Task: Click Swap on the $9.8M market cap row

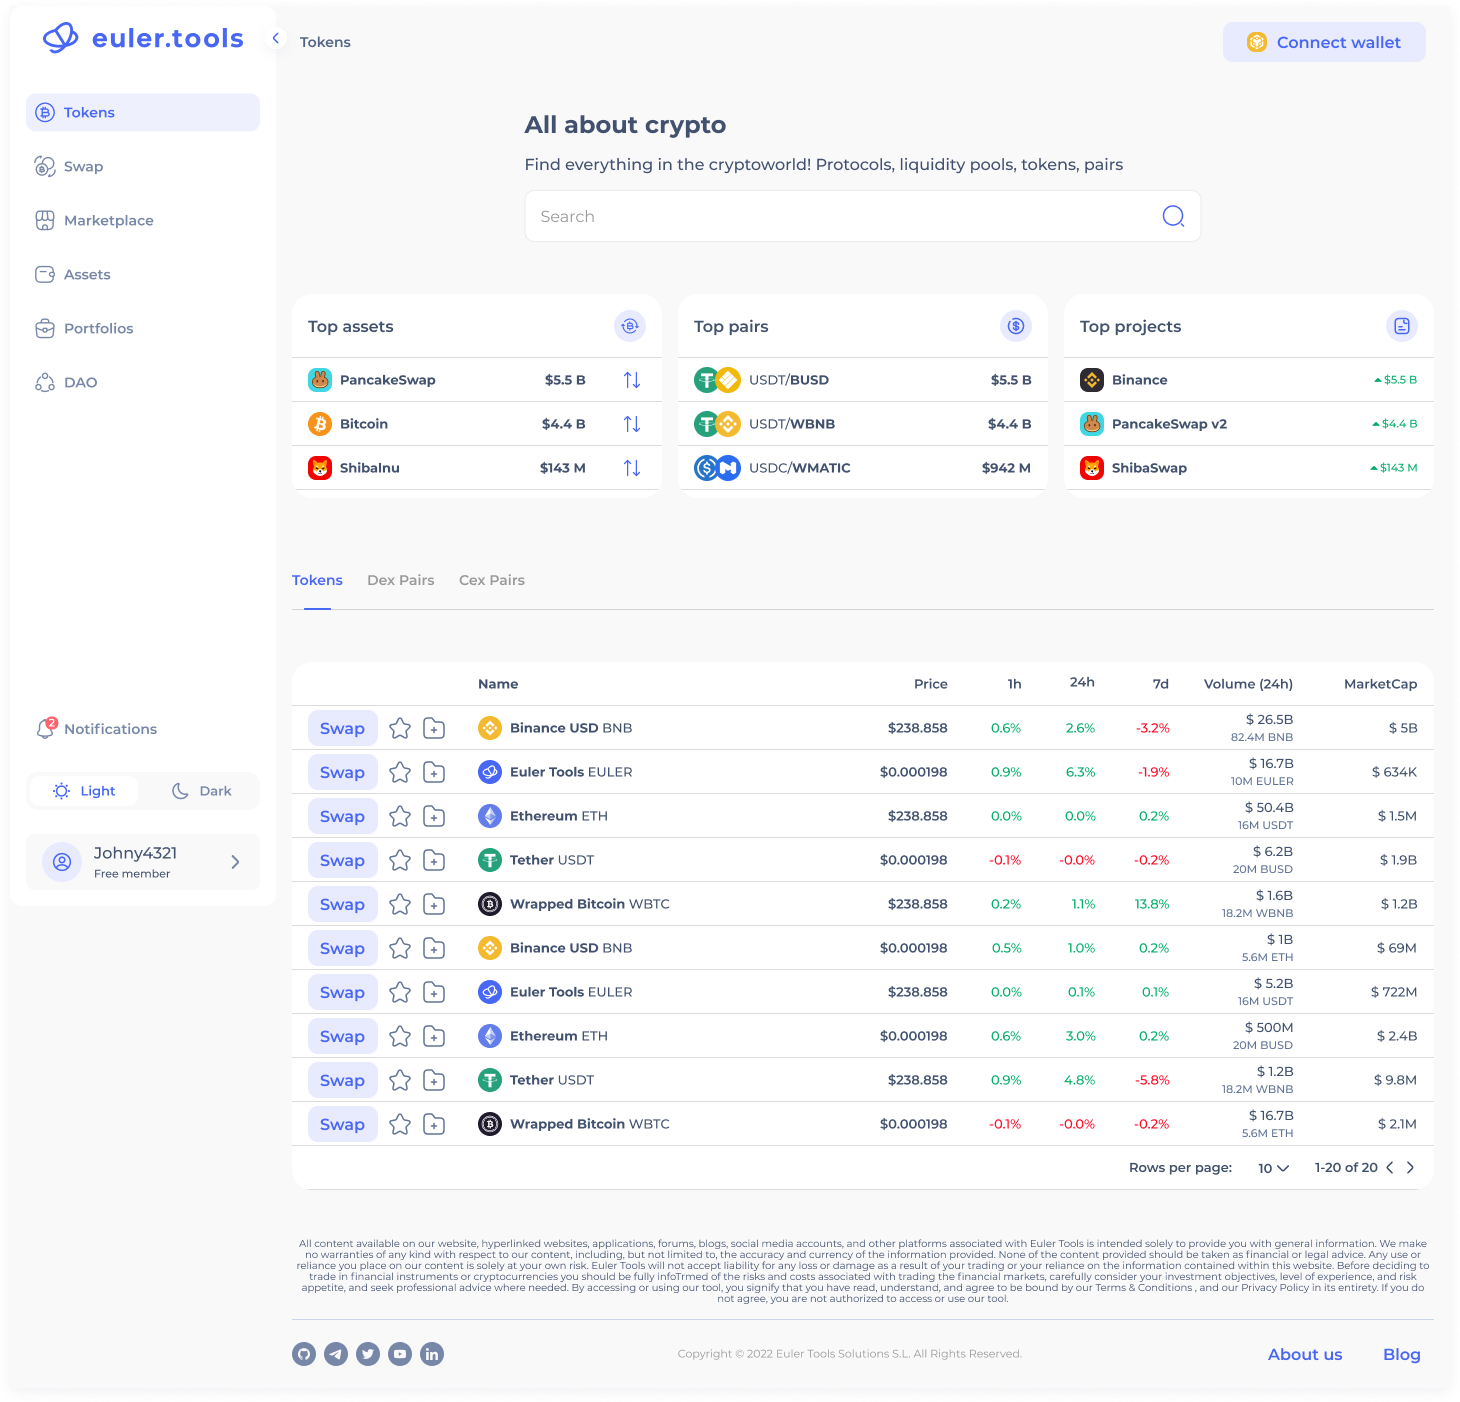Action: click(342, 1080)
